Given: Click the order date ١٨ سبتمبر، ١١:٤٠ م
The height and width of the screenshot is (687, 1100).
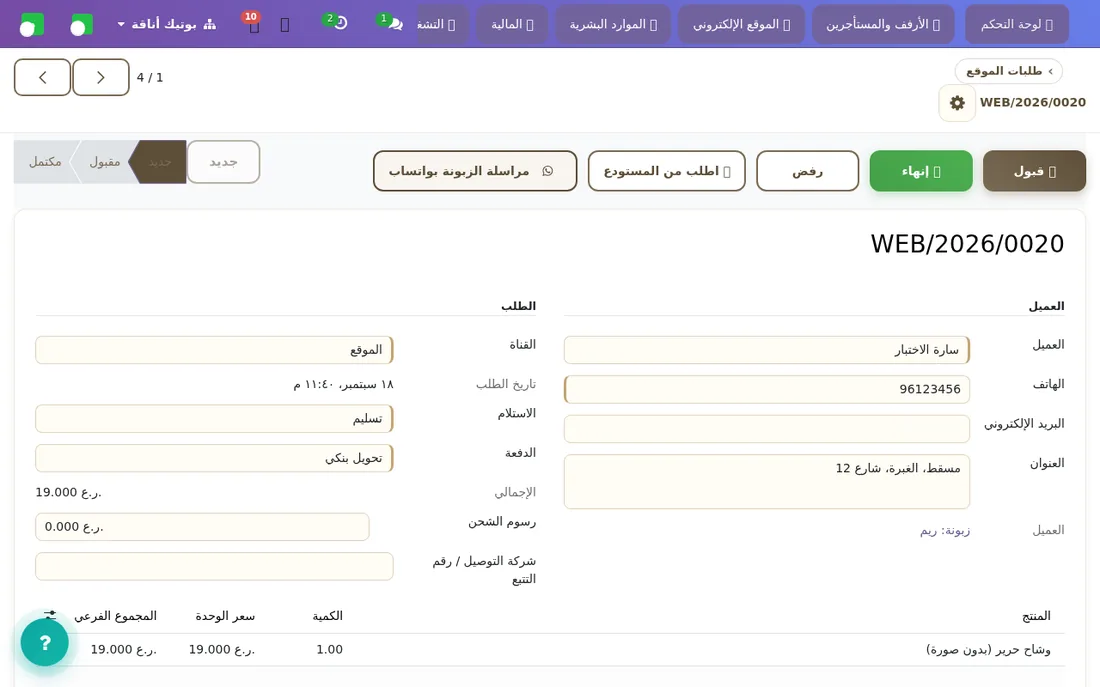Looking at the screenshot, I should click(x=344, y=385).
